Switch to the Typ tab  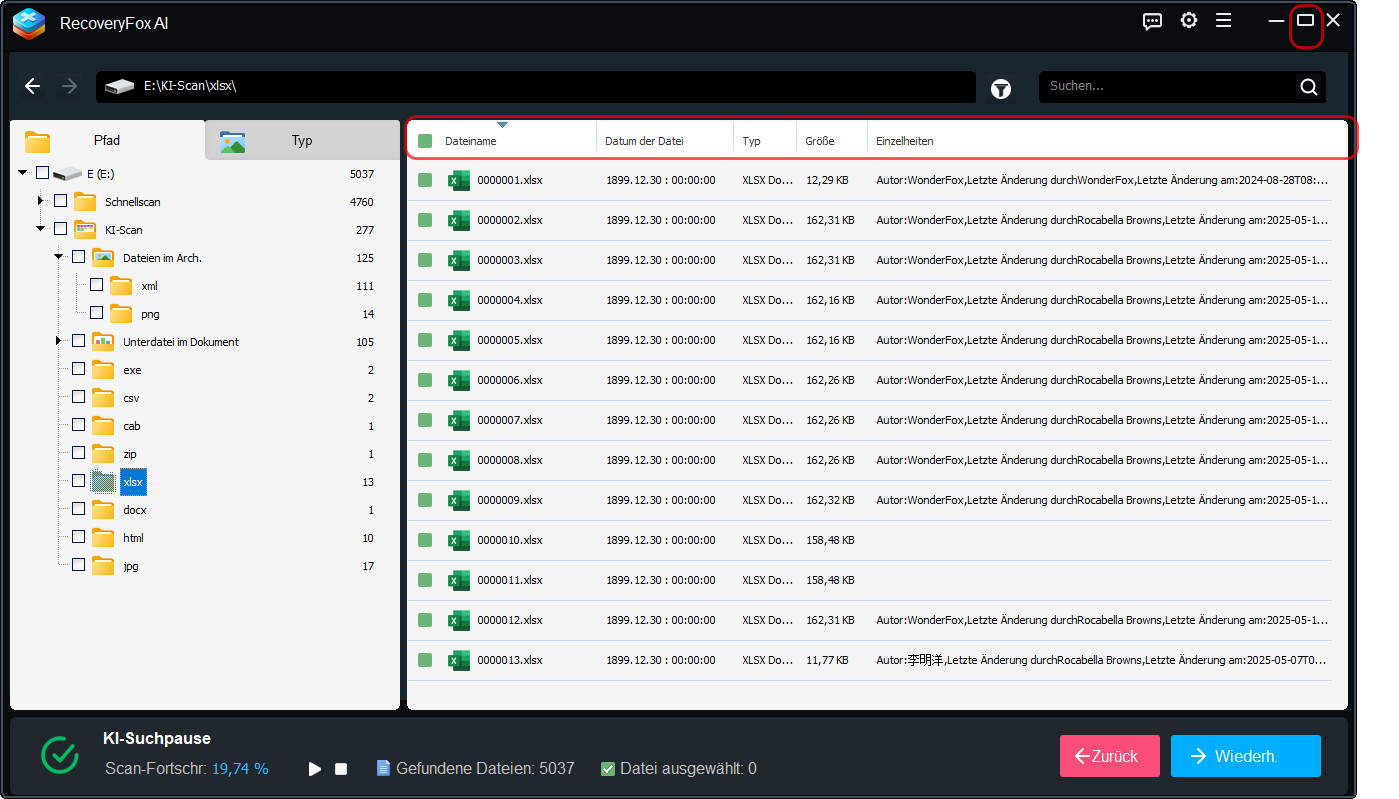coord(302,141)
